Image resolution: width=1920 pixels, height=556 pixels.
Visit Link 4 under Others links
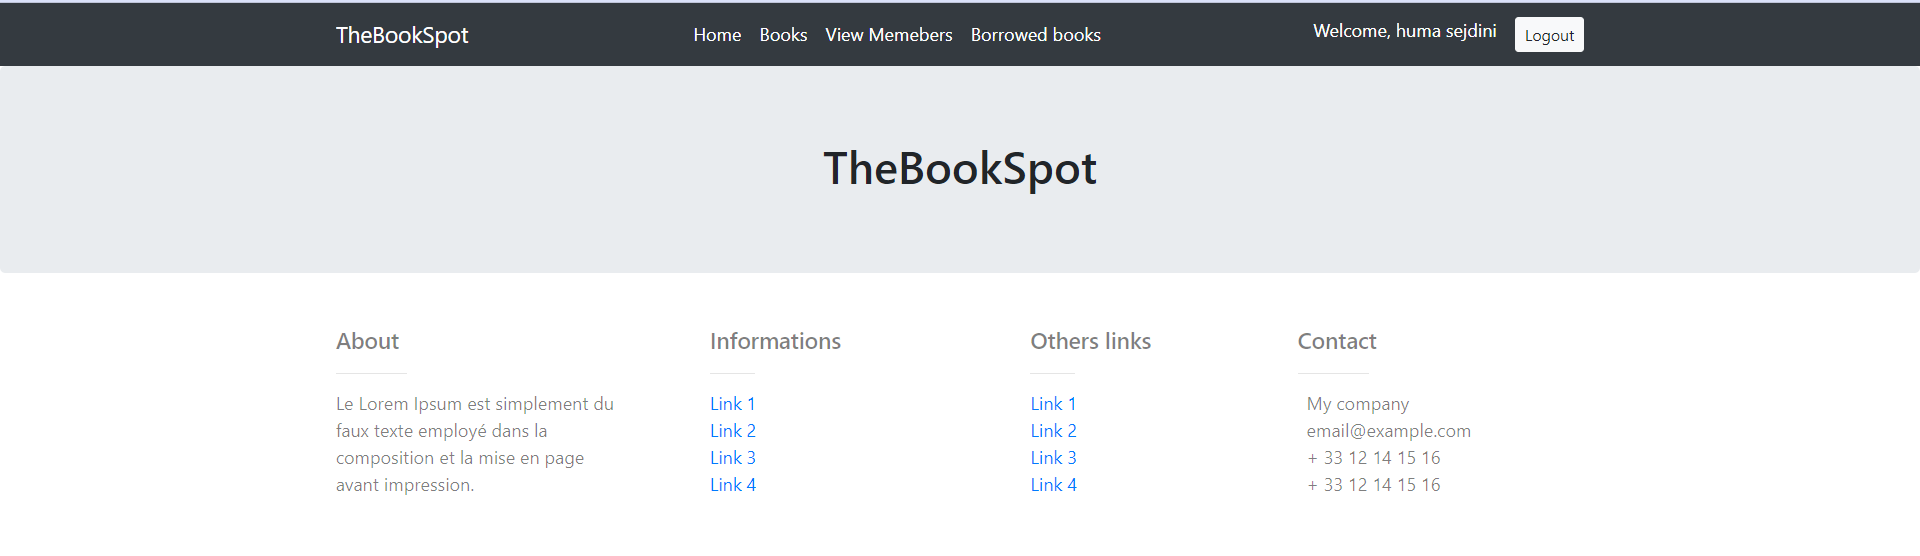1053,485
